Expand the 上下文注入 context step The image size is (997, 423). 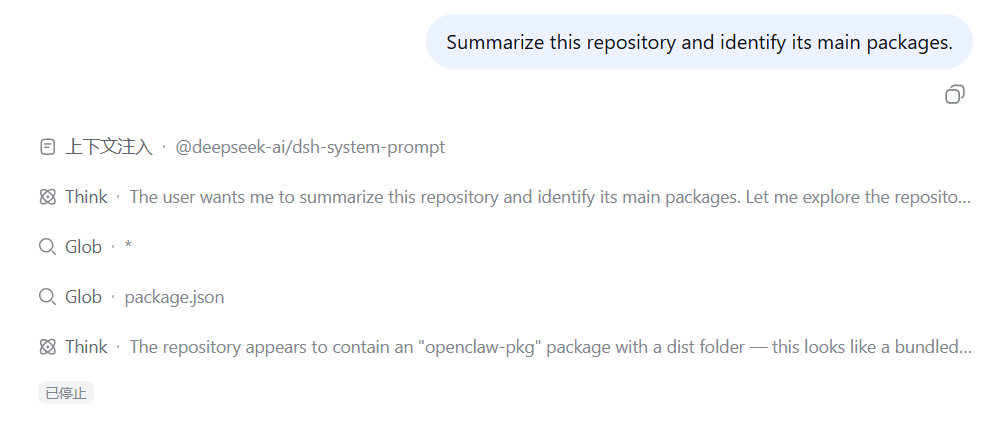tap(242, 147)
